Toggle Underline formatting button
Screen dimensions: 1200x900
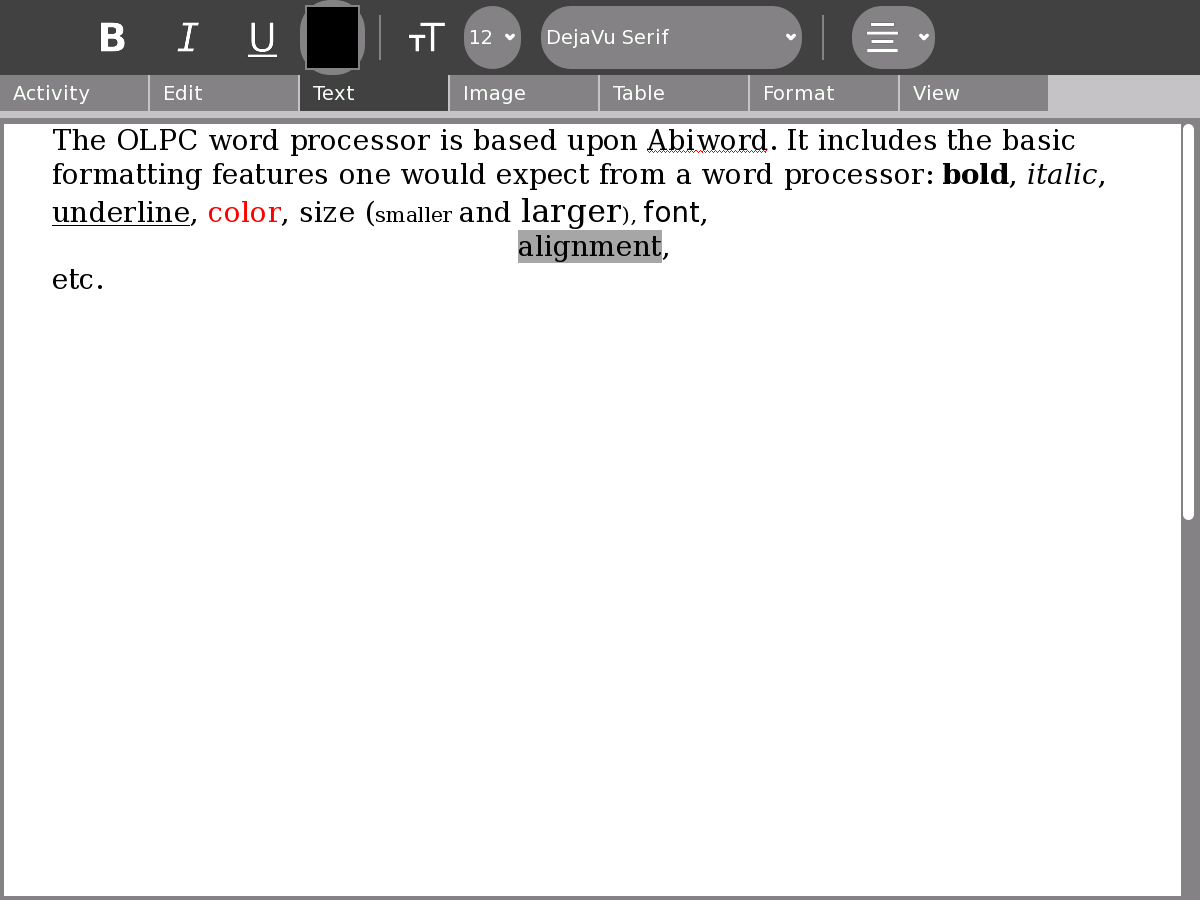(262, 38)
